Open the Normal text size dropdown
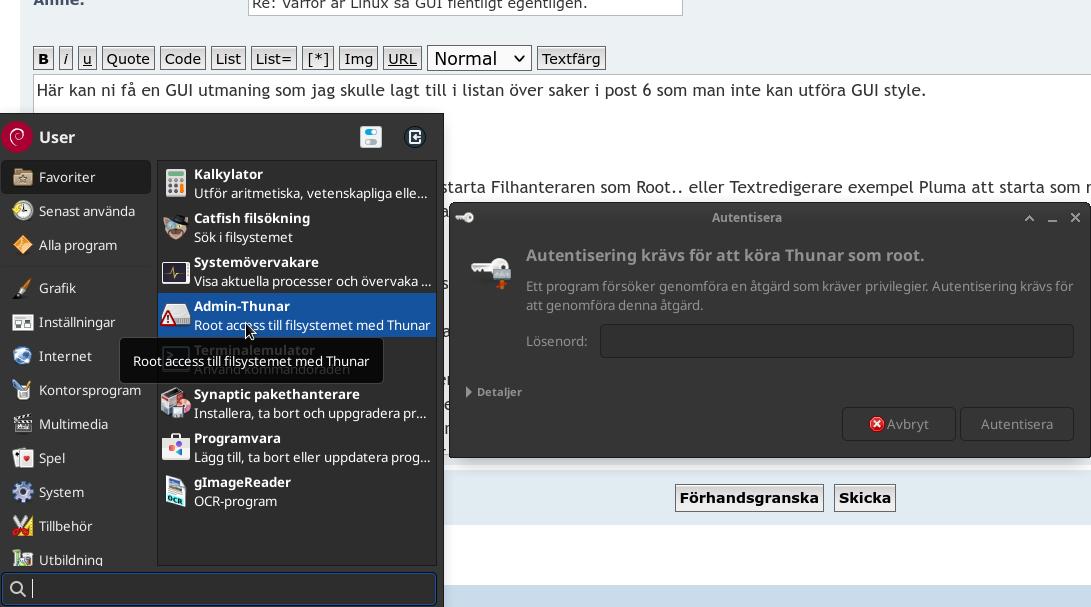 point(479,58)
